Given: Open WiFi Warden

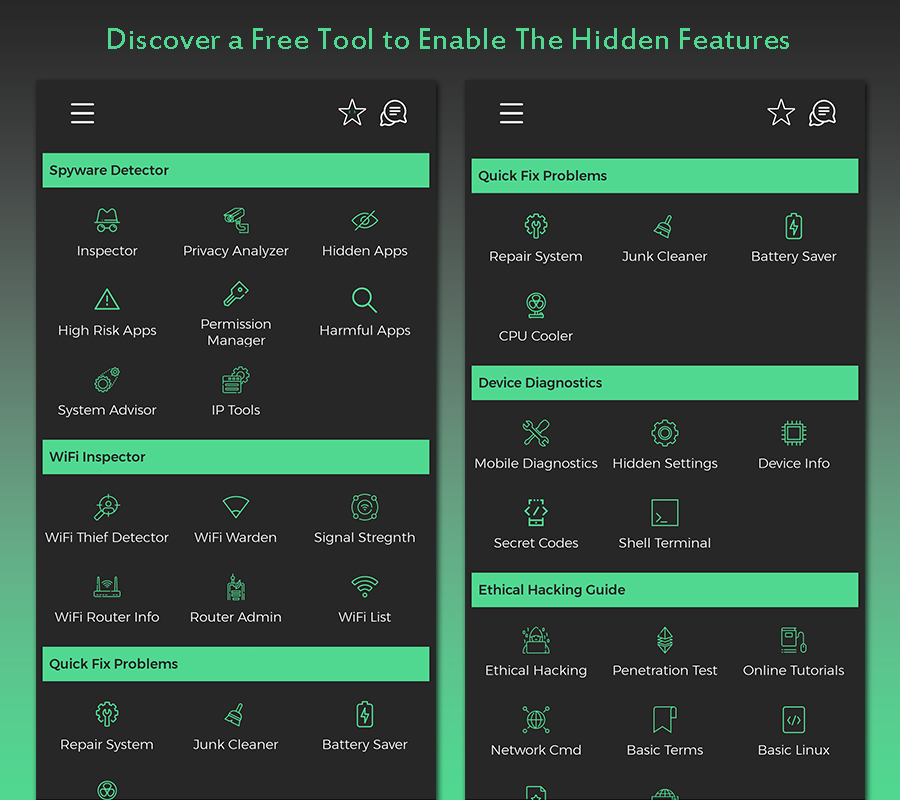Looking at the screenshot, I should coord(235,519).
